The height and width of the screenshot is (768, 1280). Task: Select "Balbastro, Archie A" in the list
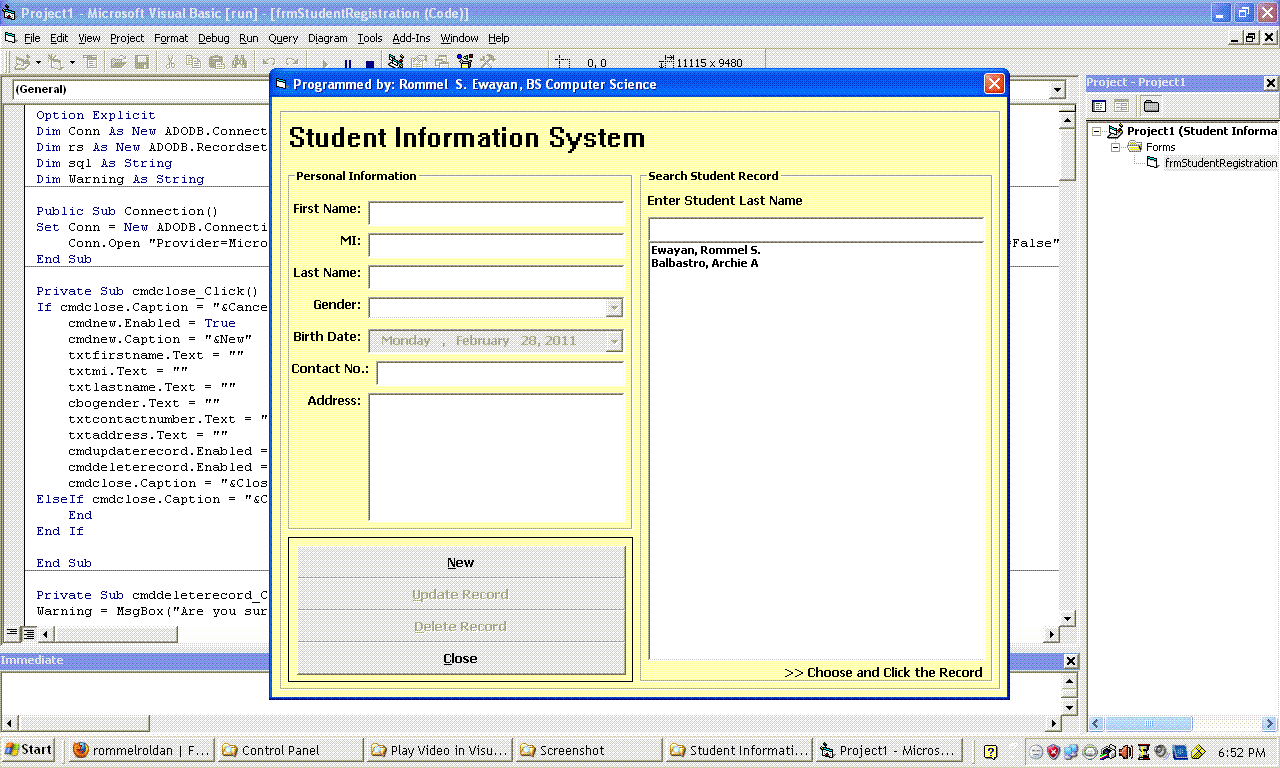click(x=705, y=263)
